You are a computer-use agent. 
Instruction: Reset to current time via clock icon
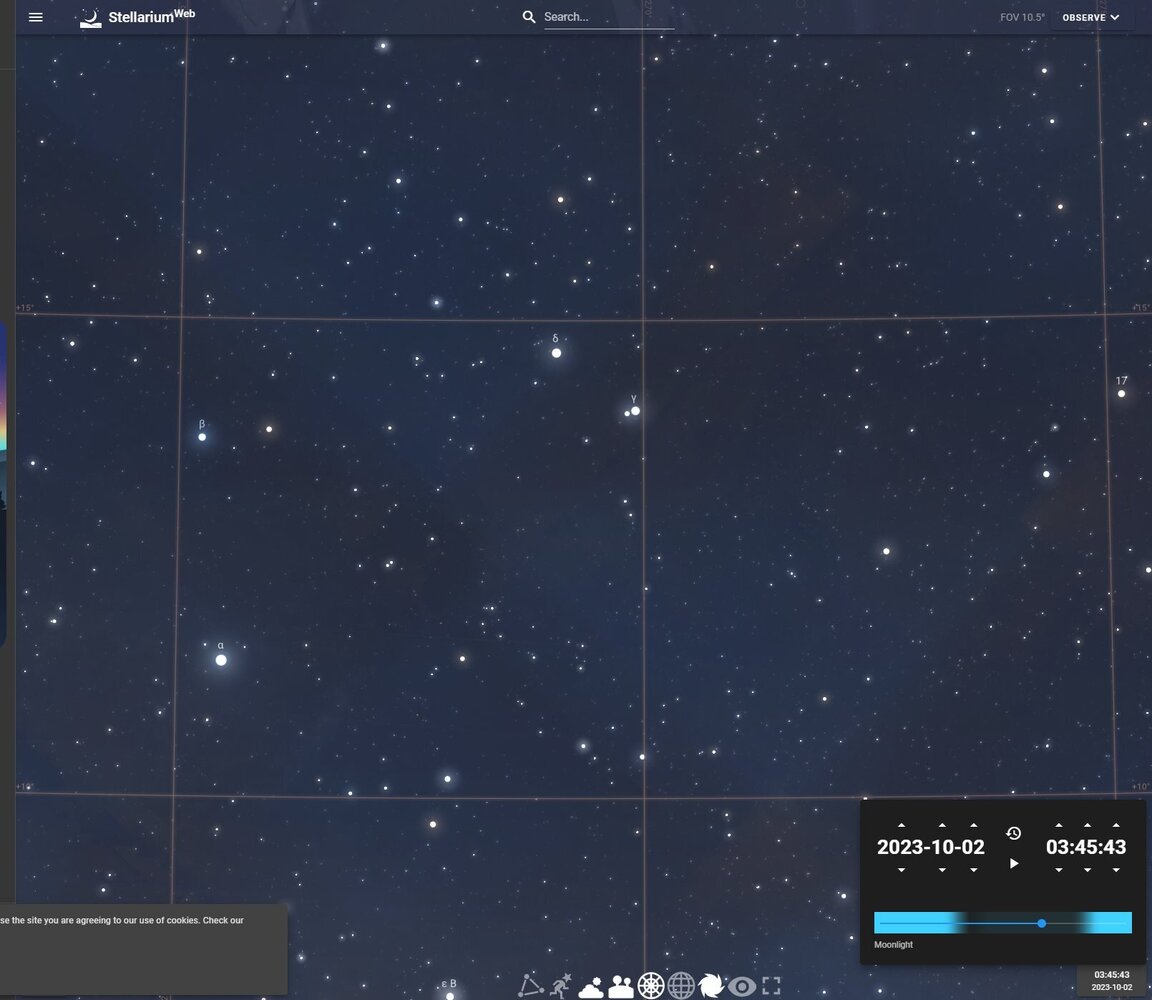click(x=1014, y=833)
